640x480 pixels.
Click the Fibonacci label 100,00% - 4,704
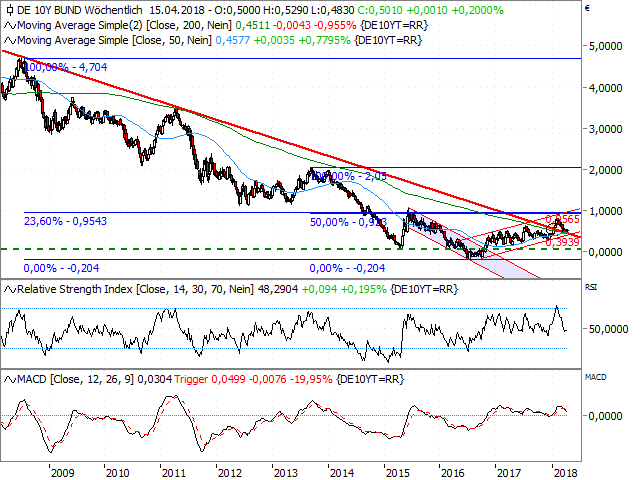[67, 67]
